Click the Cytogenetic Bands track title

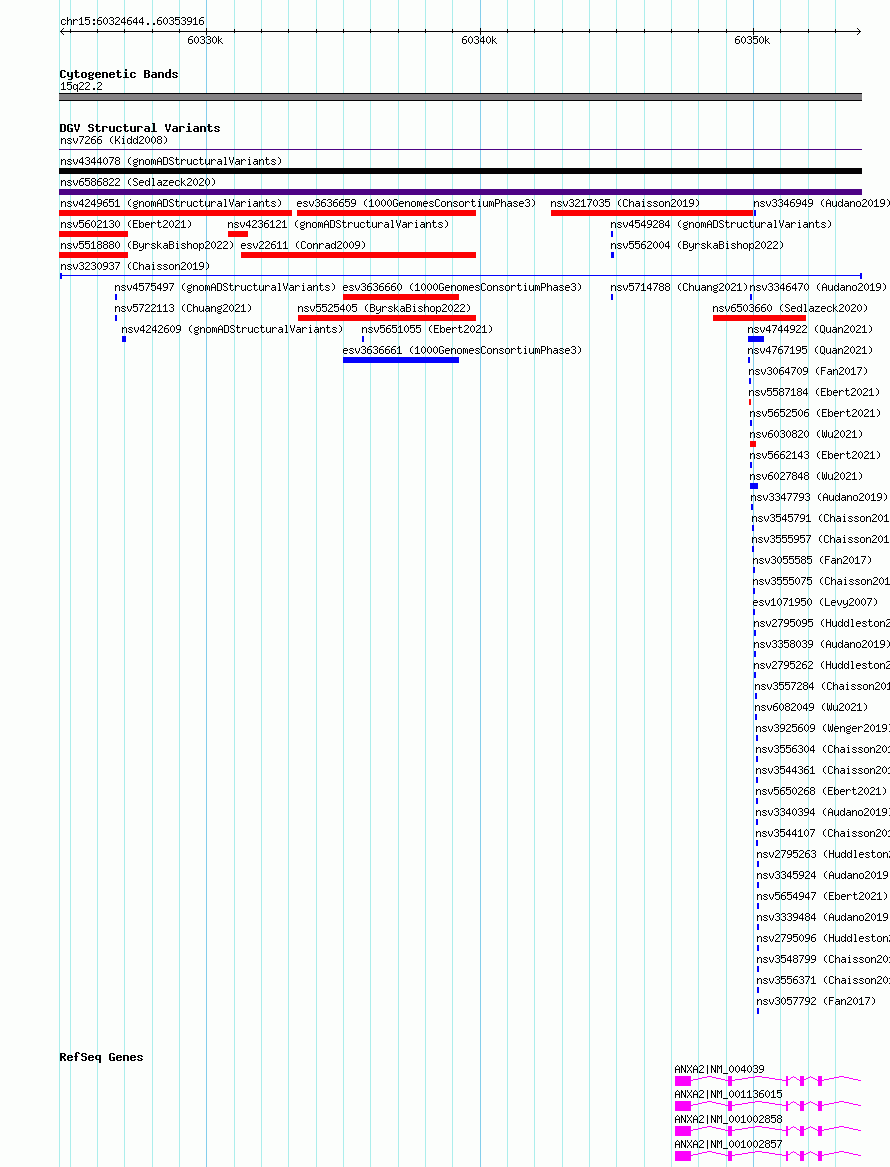click(119, 74)
